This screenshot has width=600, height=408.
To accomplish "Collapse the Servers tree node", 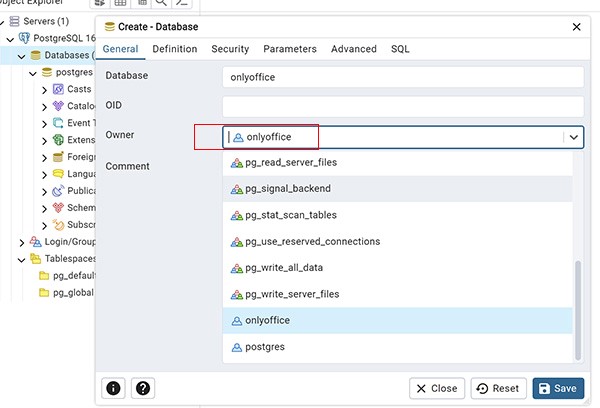I will pyautogui.click(x=2, y=23).
